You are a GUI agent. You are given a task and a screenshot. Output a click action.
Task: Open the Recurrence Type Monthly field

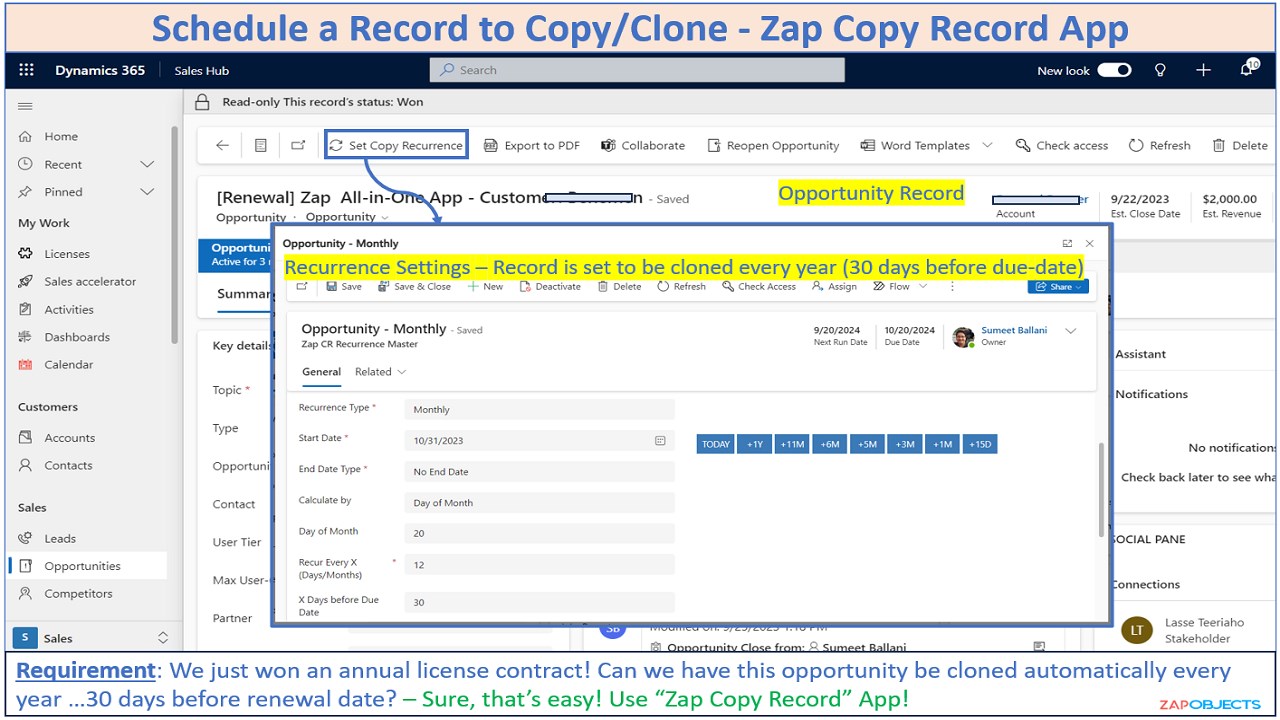tap(540, 409)
